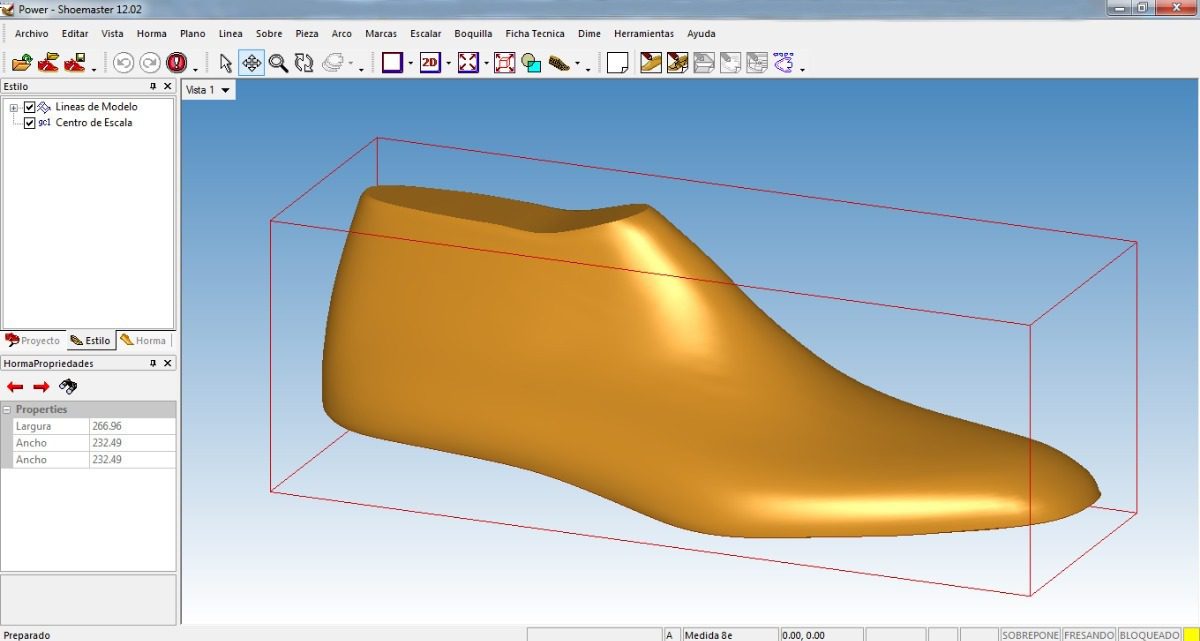
Task: Click the red left arrow in HormaPropriedades
Action: pyautogui.click(x=15, y=387)
